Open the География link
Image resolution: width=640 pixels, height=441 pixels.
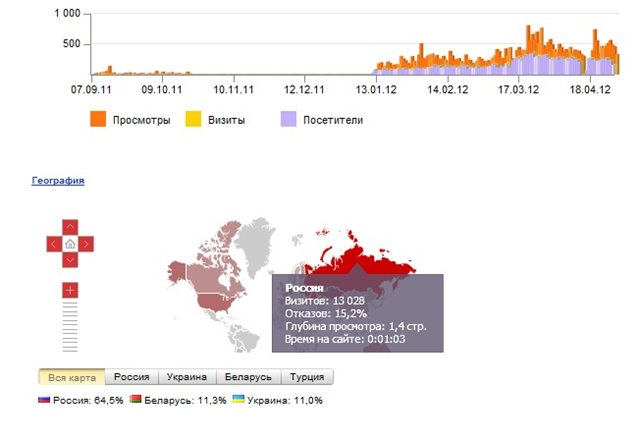(x=58, y=181)
